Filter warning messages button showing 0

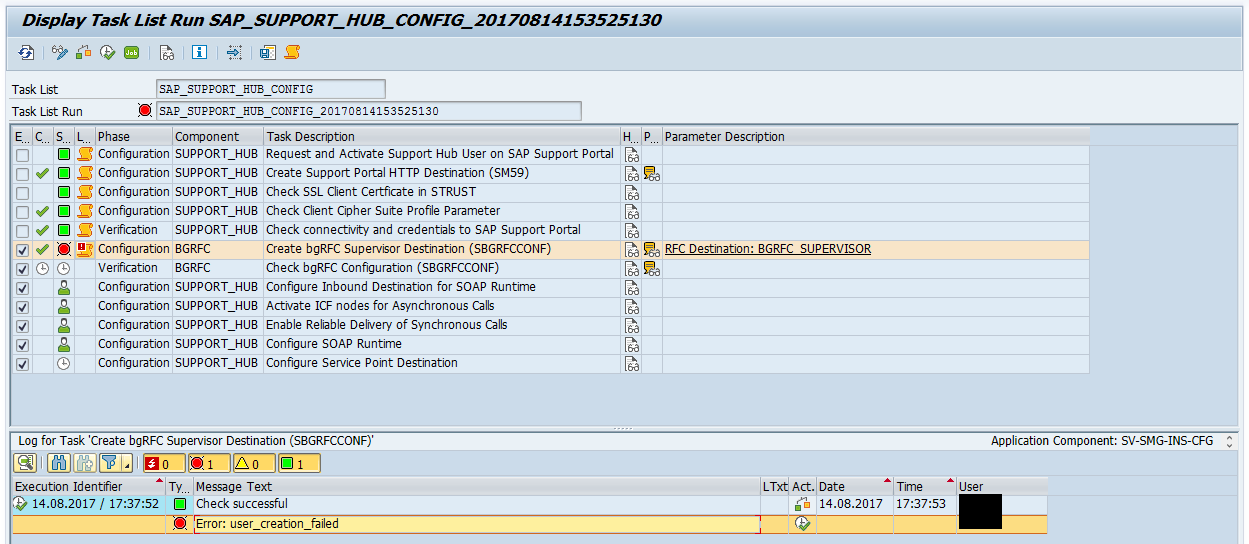click(254, 463)
